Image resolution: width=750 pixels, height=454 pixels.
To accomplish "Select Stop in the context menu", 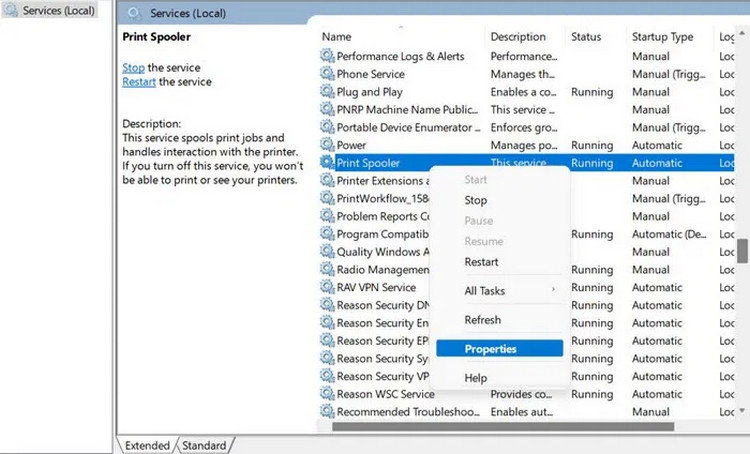I will click(476, 200).
